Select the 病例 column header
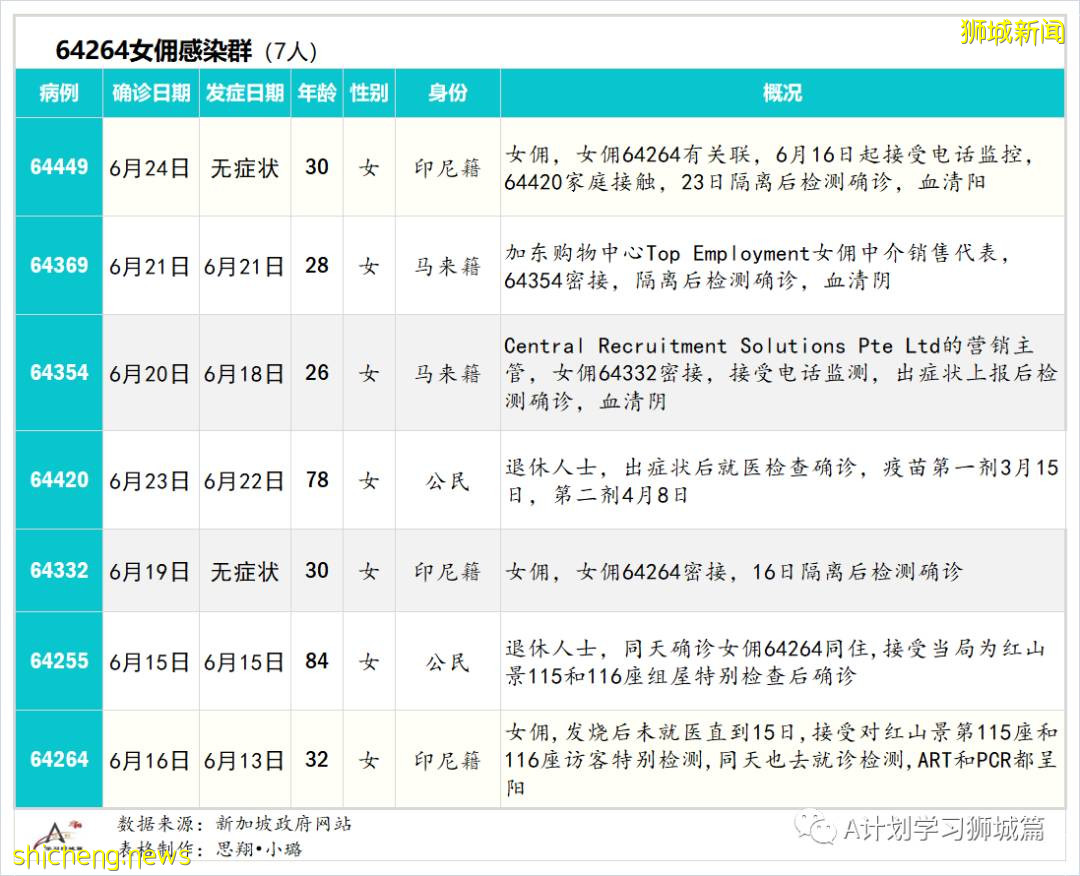This screenshot has height=876, width=1080. pos(59,93)
